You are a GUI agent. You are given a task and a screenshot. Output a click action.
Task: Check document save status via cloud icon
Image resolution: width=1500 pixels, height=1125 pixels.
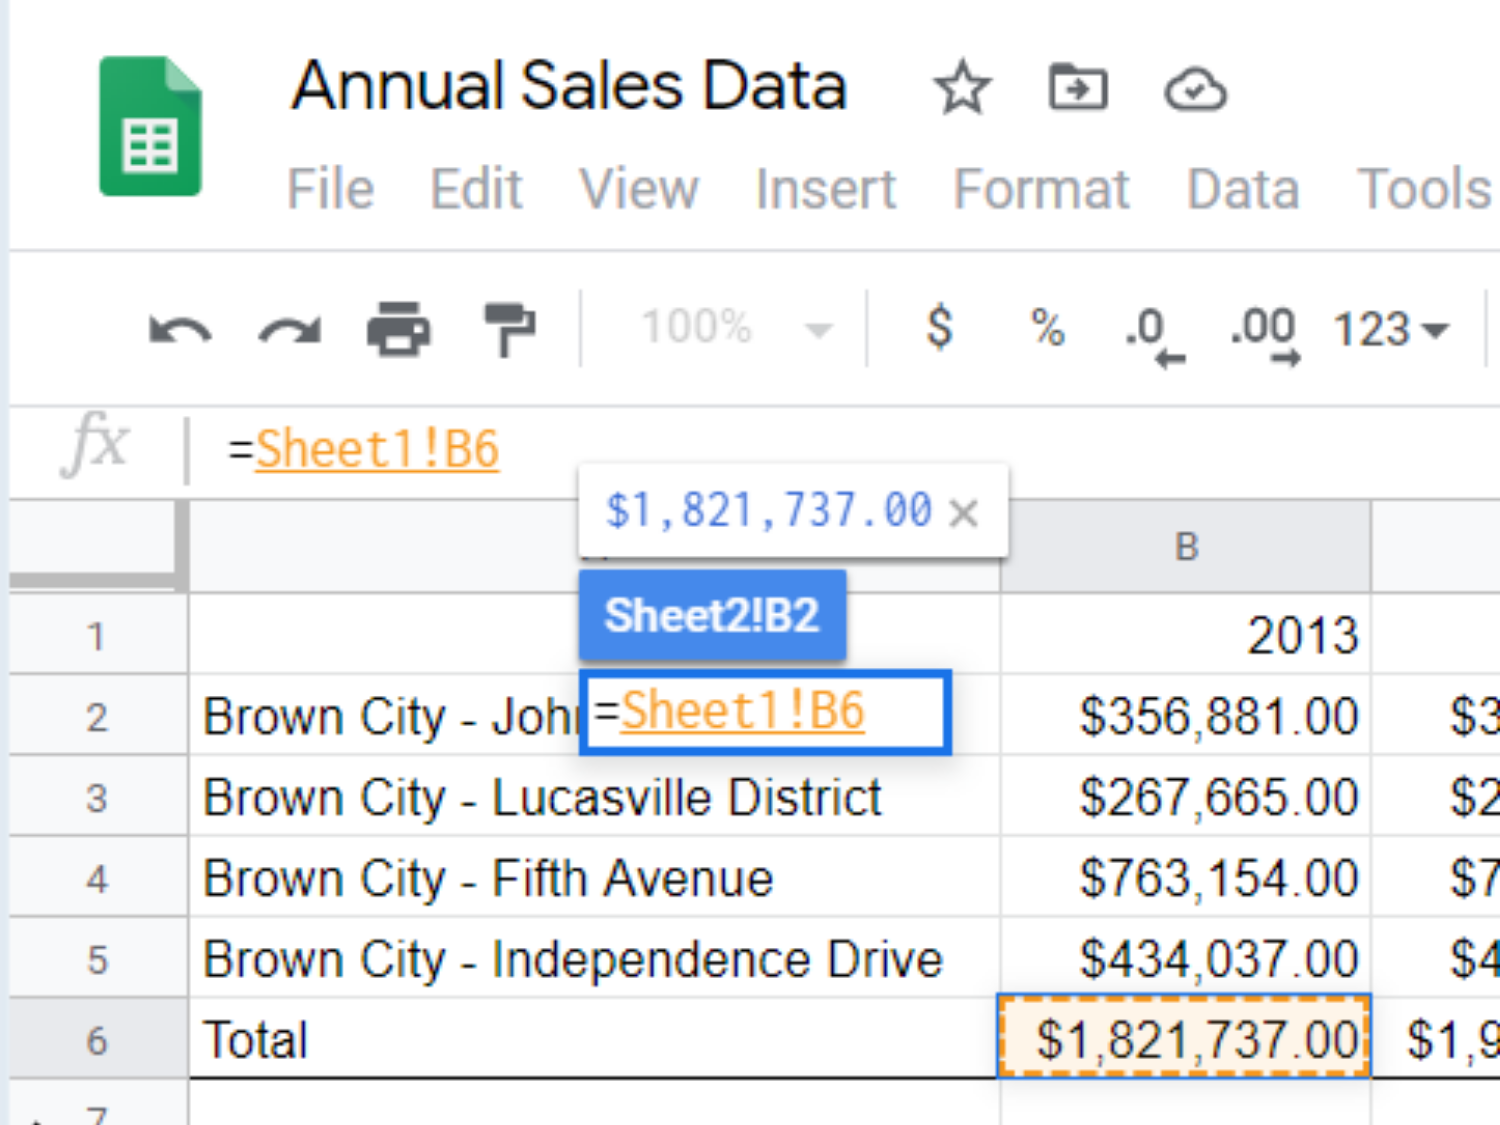pyautogui.click(x=1194, y=88)
